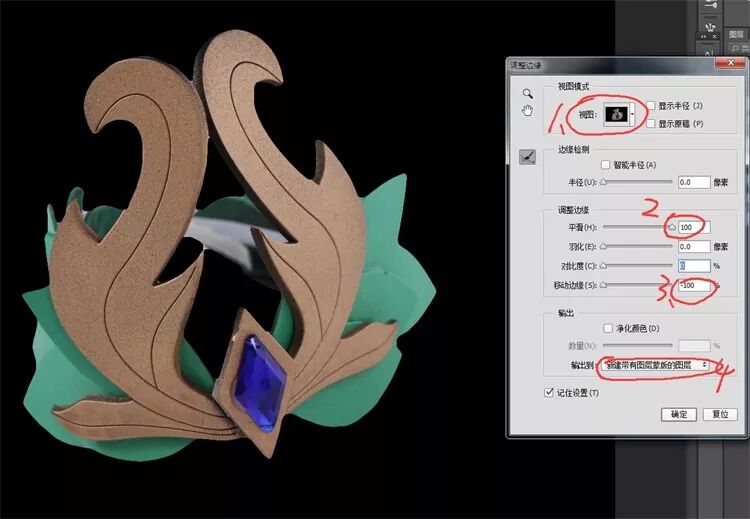This screenshot has width=750, height=519.
Task: Click the 输出 group label
Action: (x=566, y=313)
